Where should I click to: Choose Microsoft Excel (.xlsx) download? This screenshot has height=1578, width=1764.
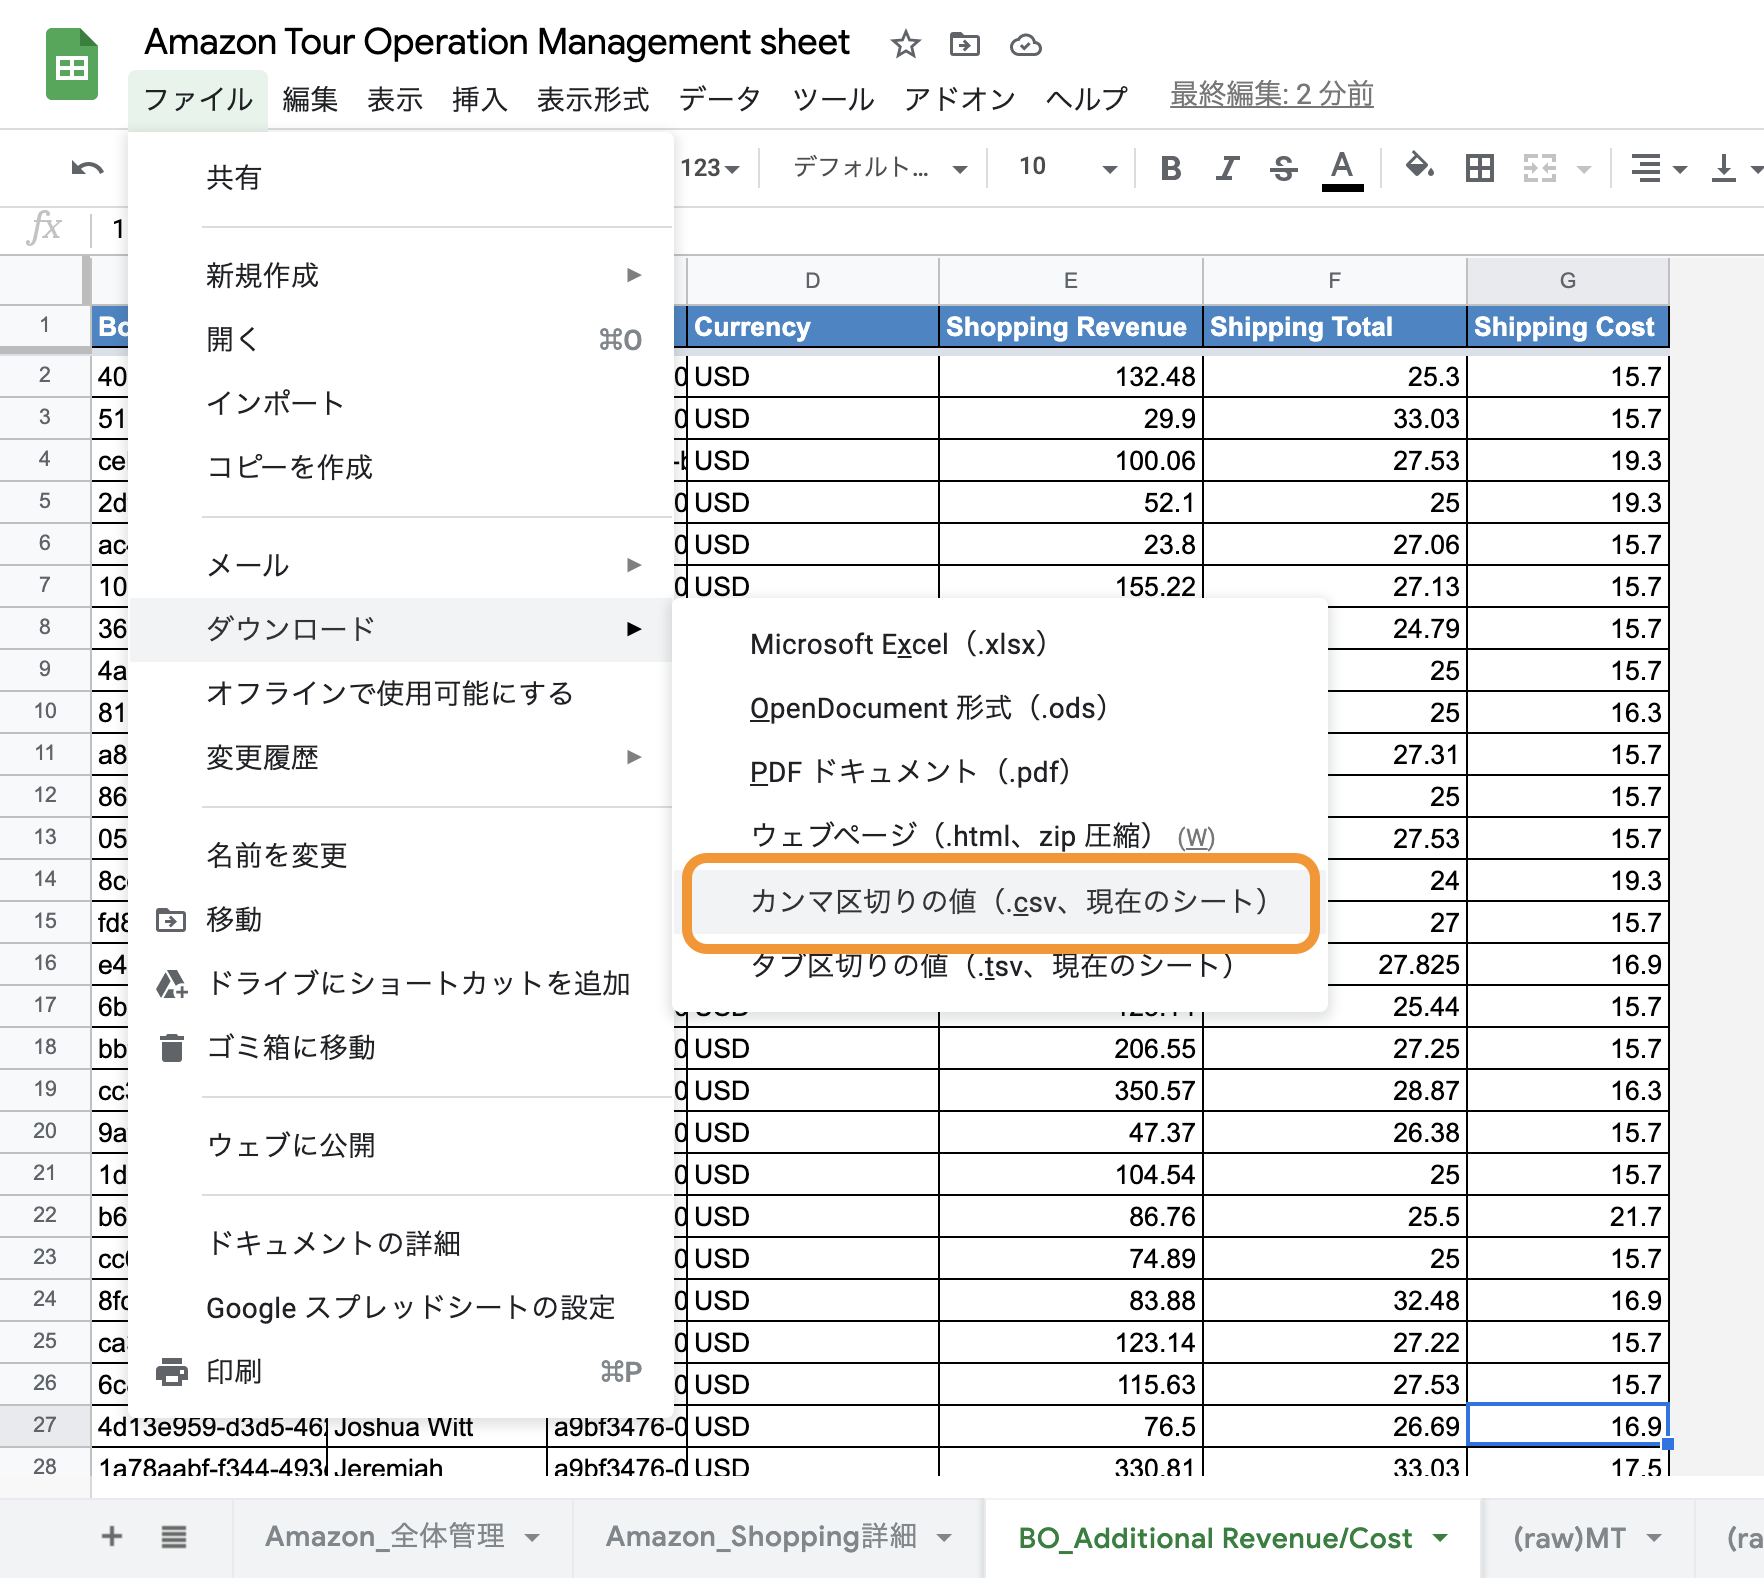[898, 644]
